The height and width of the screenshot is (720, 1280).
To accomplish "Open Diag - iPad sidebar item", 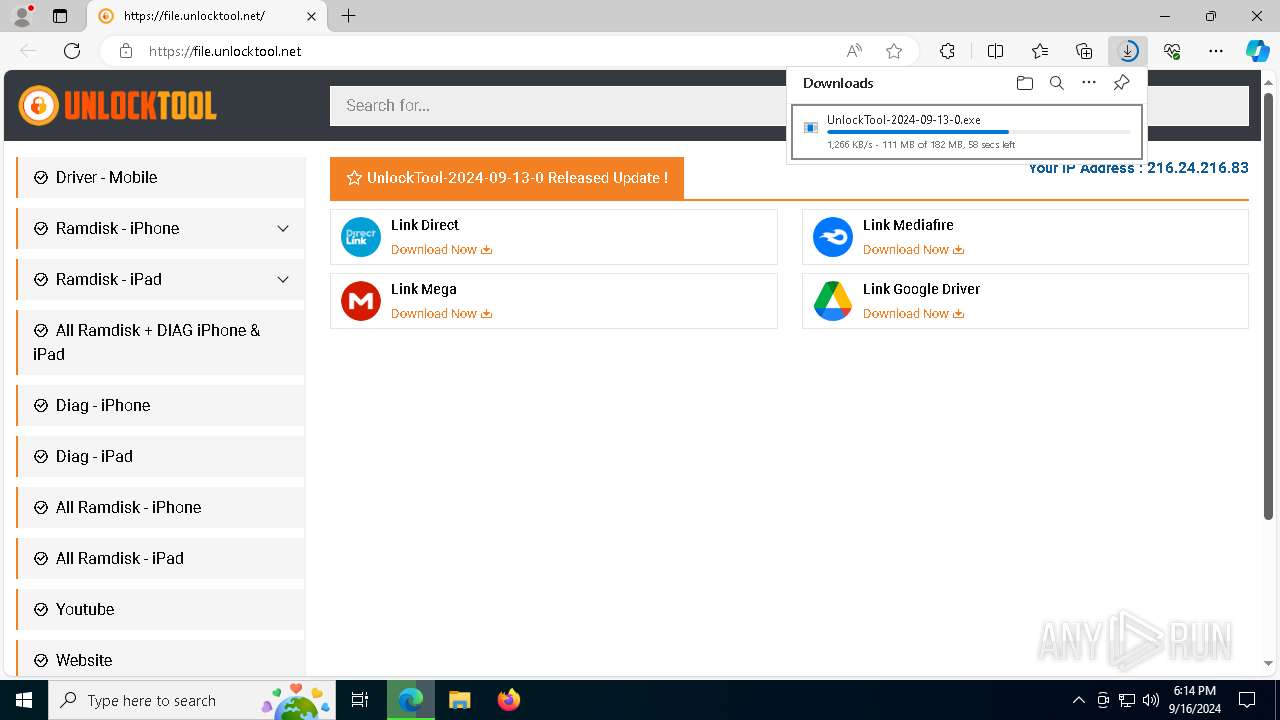I will (161, 456).
